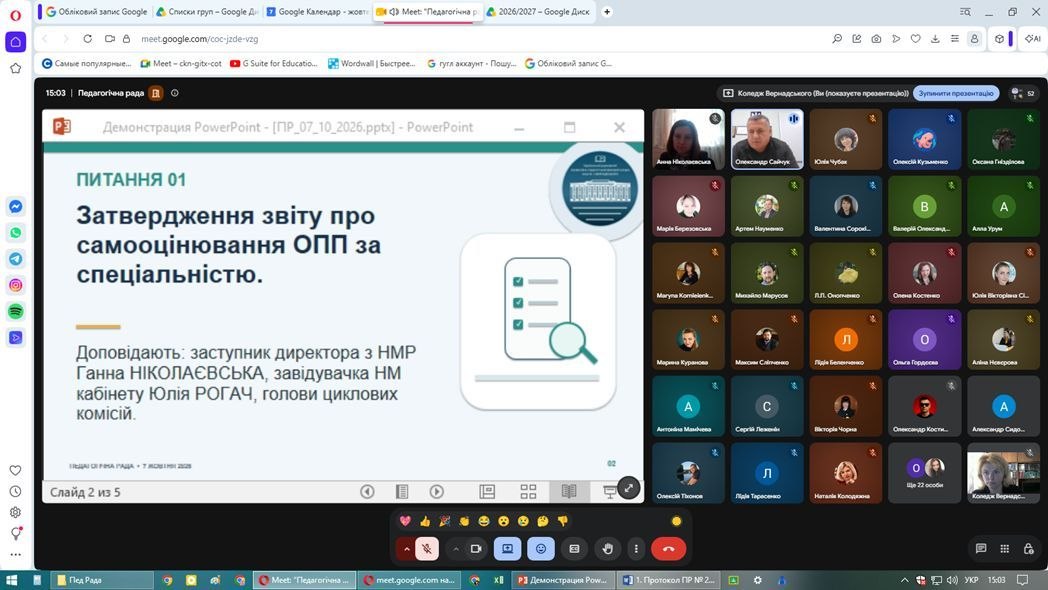Open Wordwall bookmark in bookmarks bar
The height and width of the screenshot is (590, 1048).
coord(372,63)
